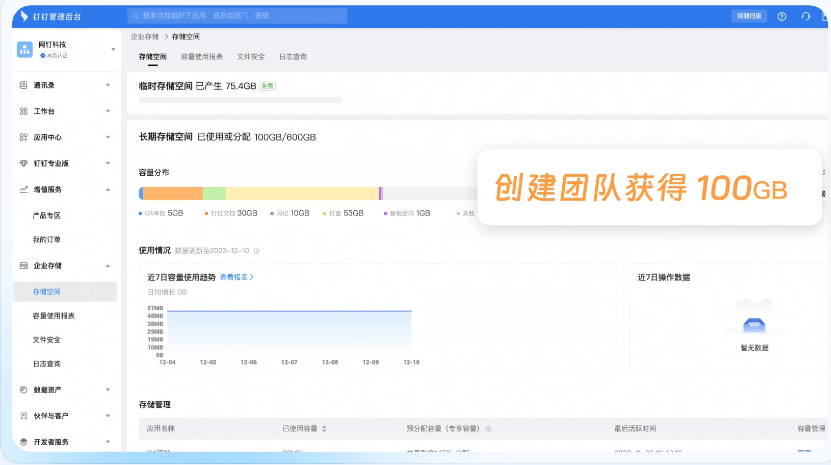Click the header search input field
831x465 pixels.
click(237, 16)
